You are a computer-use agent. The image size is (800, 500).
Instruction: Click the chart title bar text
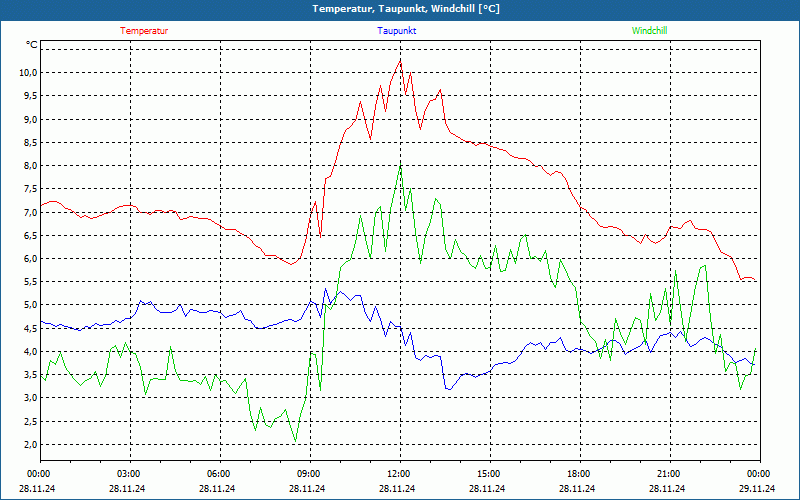(399, 9)
